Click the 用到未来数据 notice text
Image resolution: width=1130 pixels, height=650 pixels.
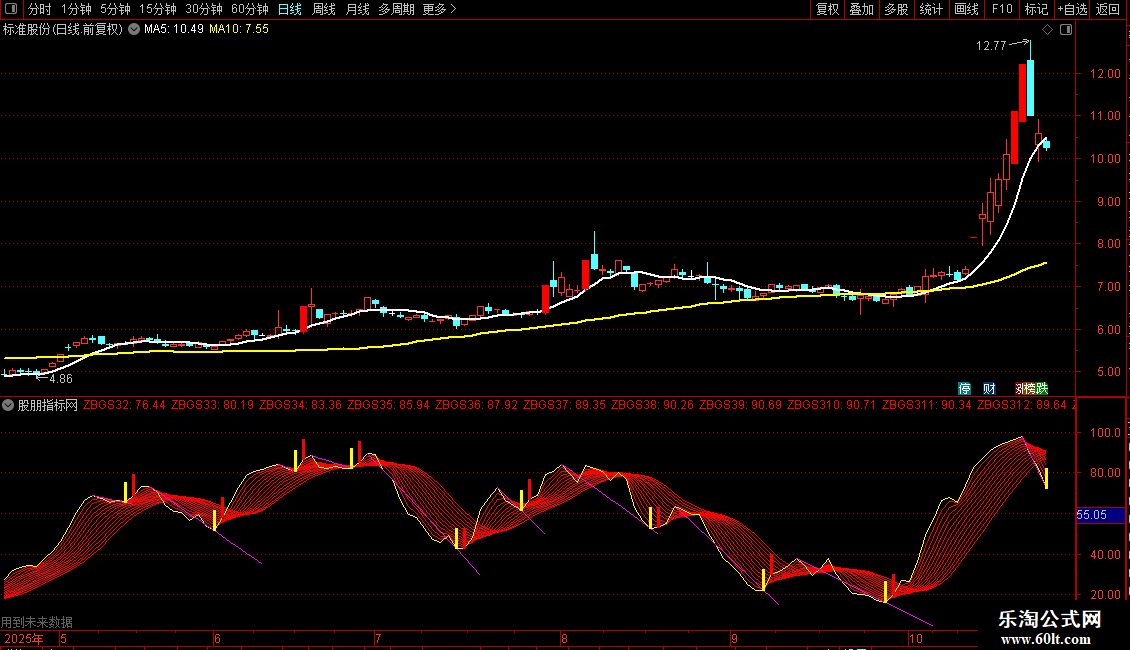[37, 622]
